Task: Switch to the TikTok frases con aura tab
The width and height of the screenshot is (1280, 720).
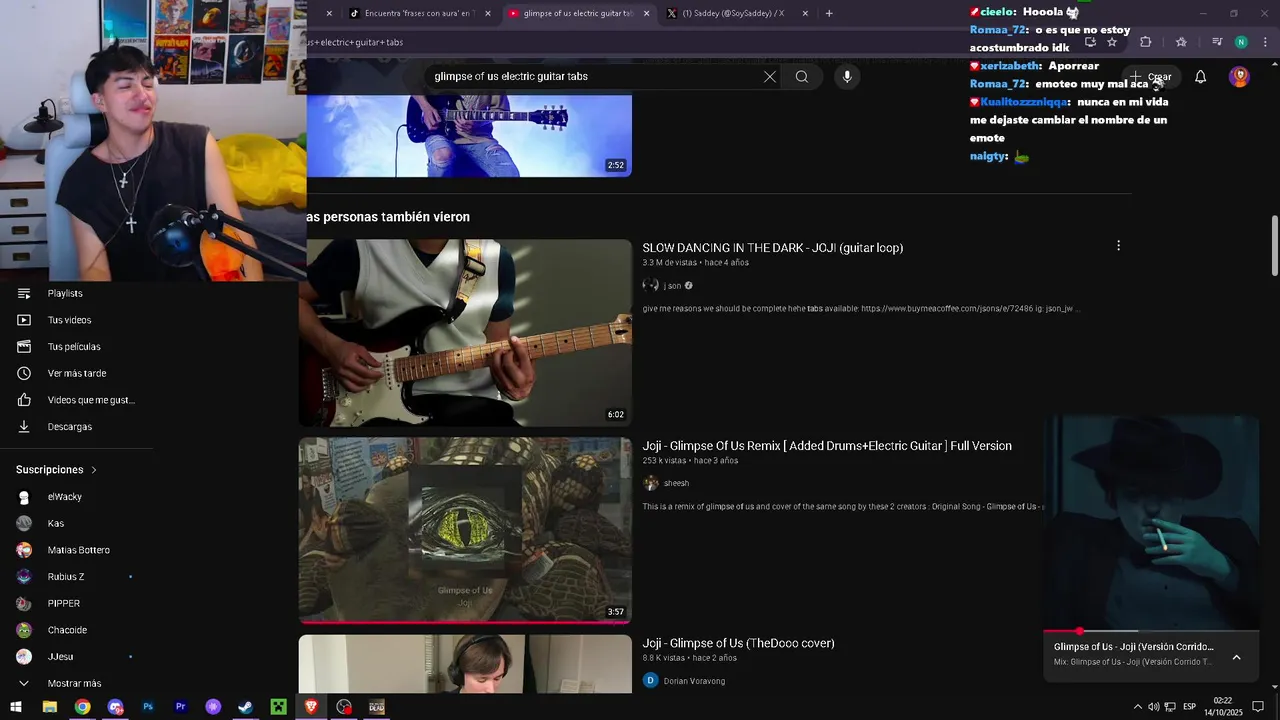Action: click(x=420, y=13)
